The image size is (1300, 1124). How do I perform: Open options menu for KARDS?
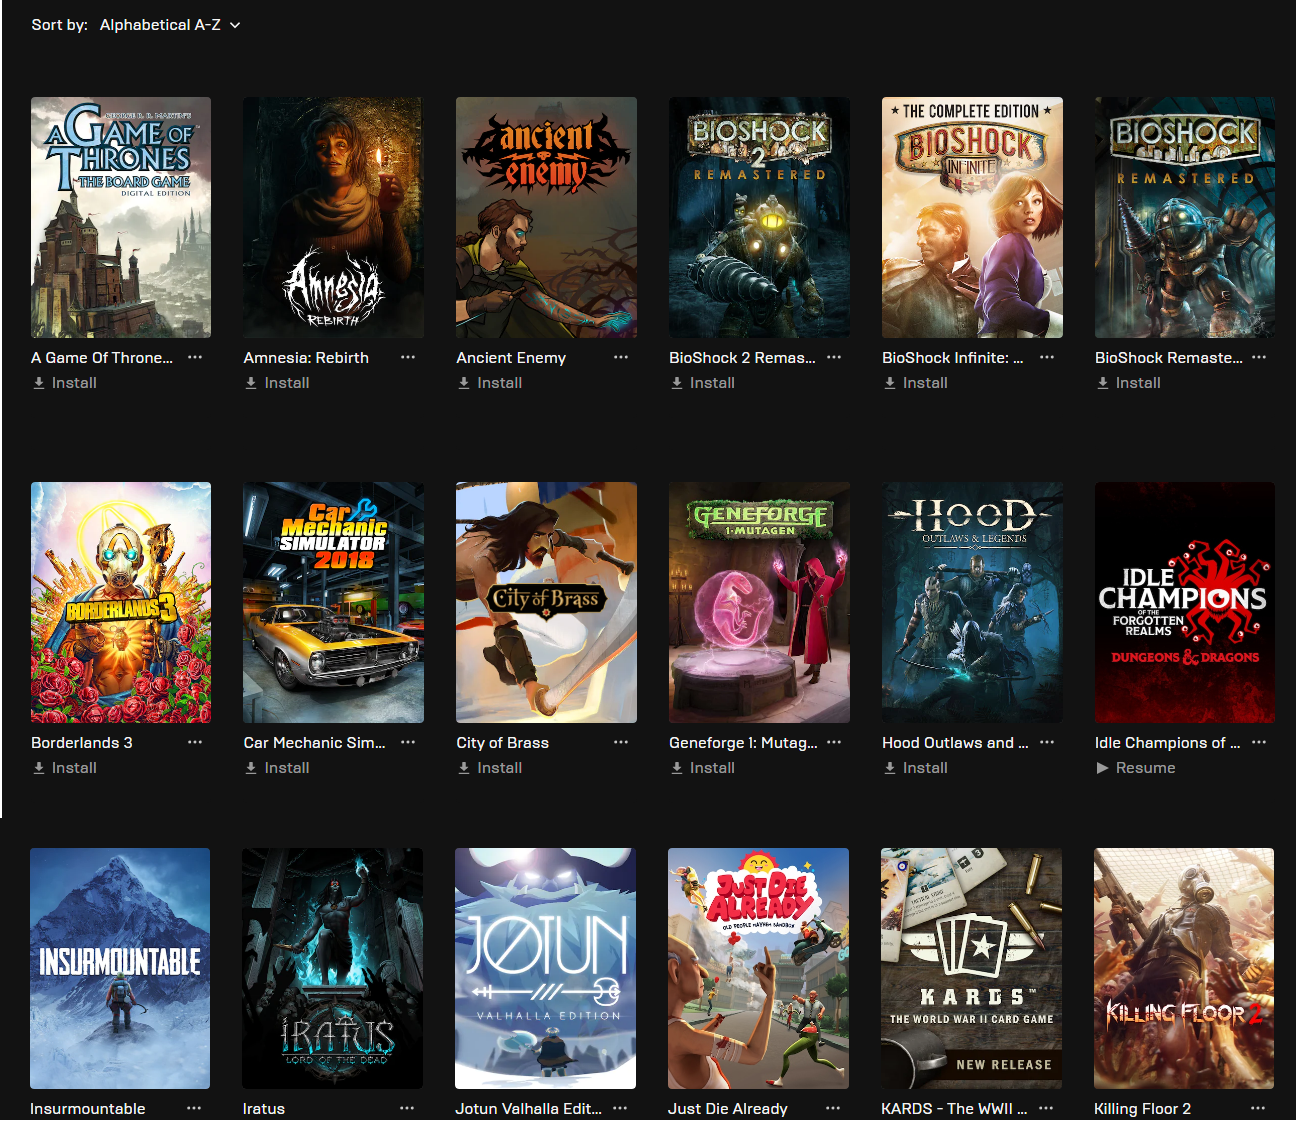point(1046,1108)
